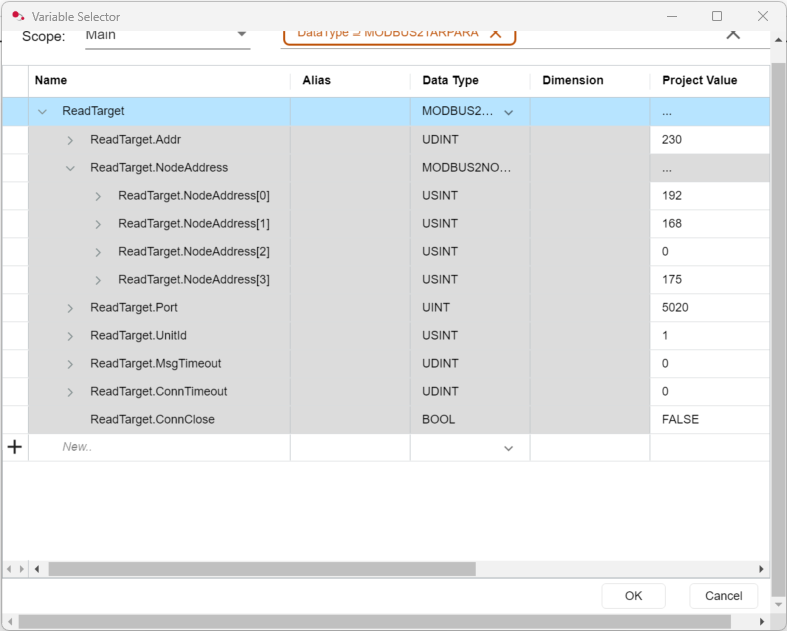Click the plus icon to add variable
Viewport: 787px width, 631px height.
pos(15,447)
